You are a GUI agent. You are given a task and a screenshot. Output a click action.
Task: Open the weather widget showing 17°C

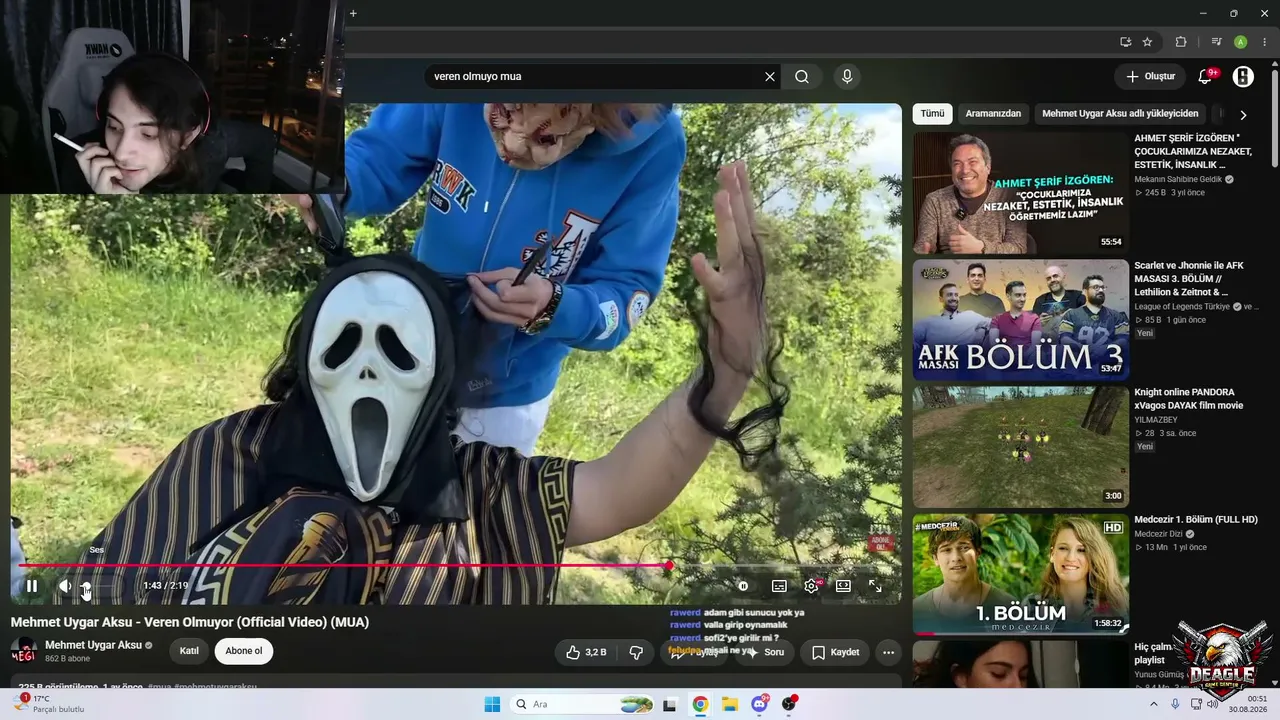point(47,704)
